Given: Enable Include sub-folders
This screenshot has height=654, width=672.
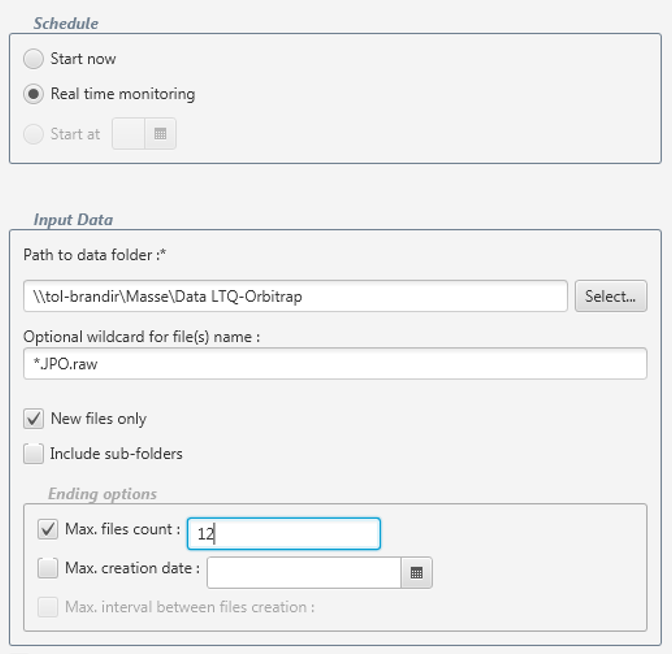Looking at the screenshot, I should point(34,454).
